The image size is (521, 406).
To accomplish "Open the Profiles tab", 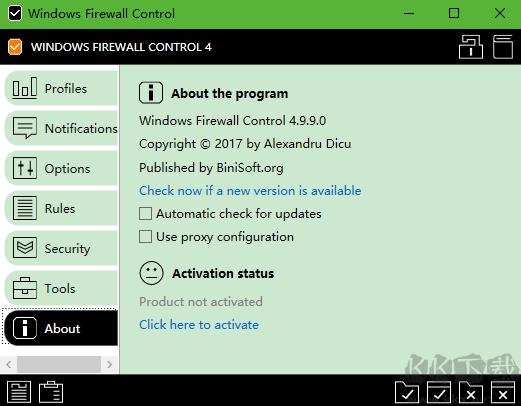I will click(61, 88).
